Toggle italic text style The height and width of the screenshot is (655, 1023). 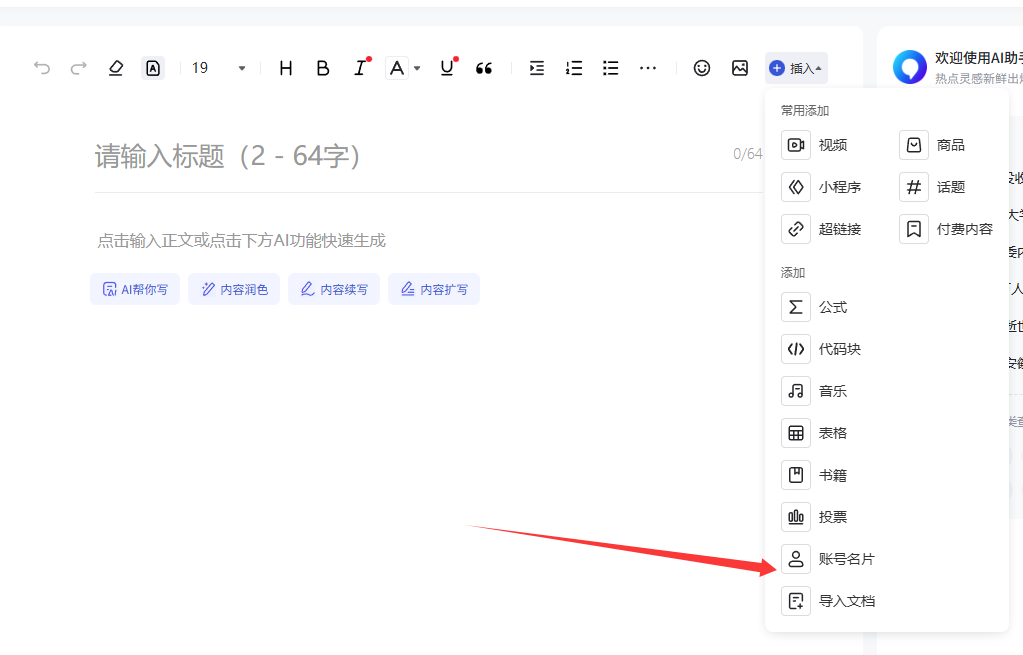[x=359, y=68]
